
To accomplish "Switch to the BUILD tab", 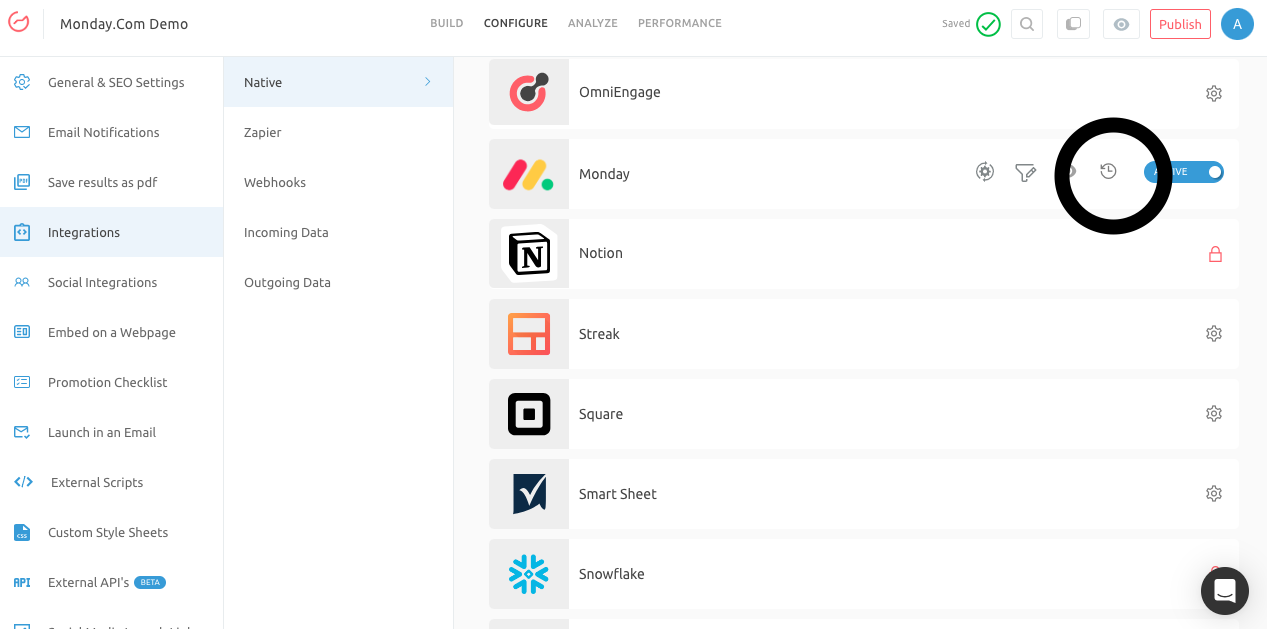I will (446, 23).
